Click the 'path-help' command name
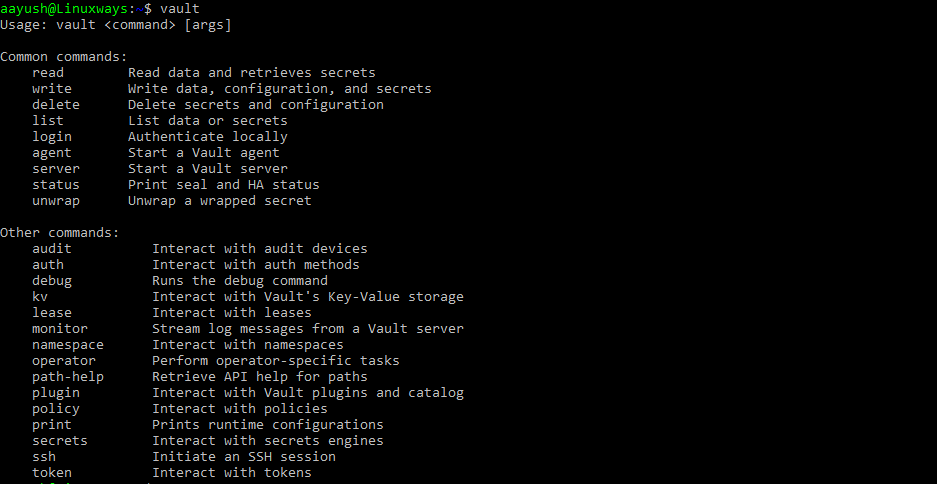The image size is (937, 484). (x=68, y=377)
